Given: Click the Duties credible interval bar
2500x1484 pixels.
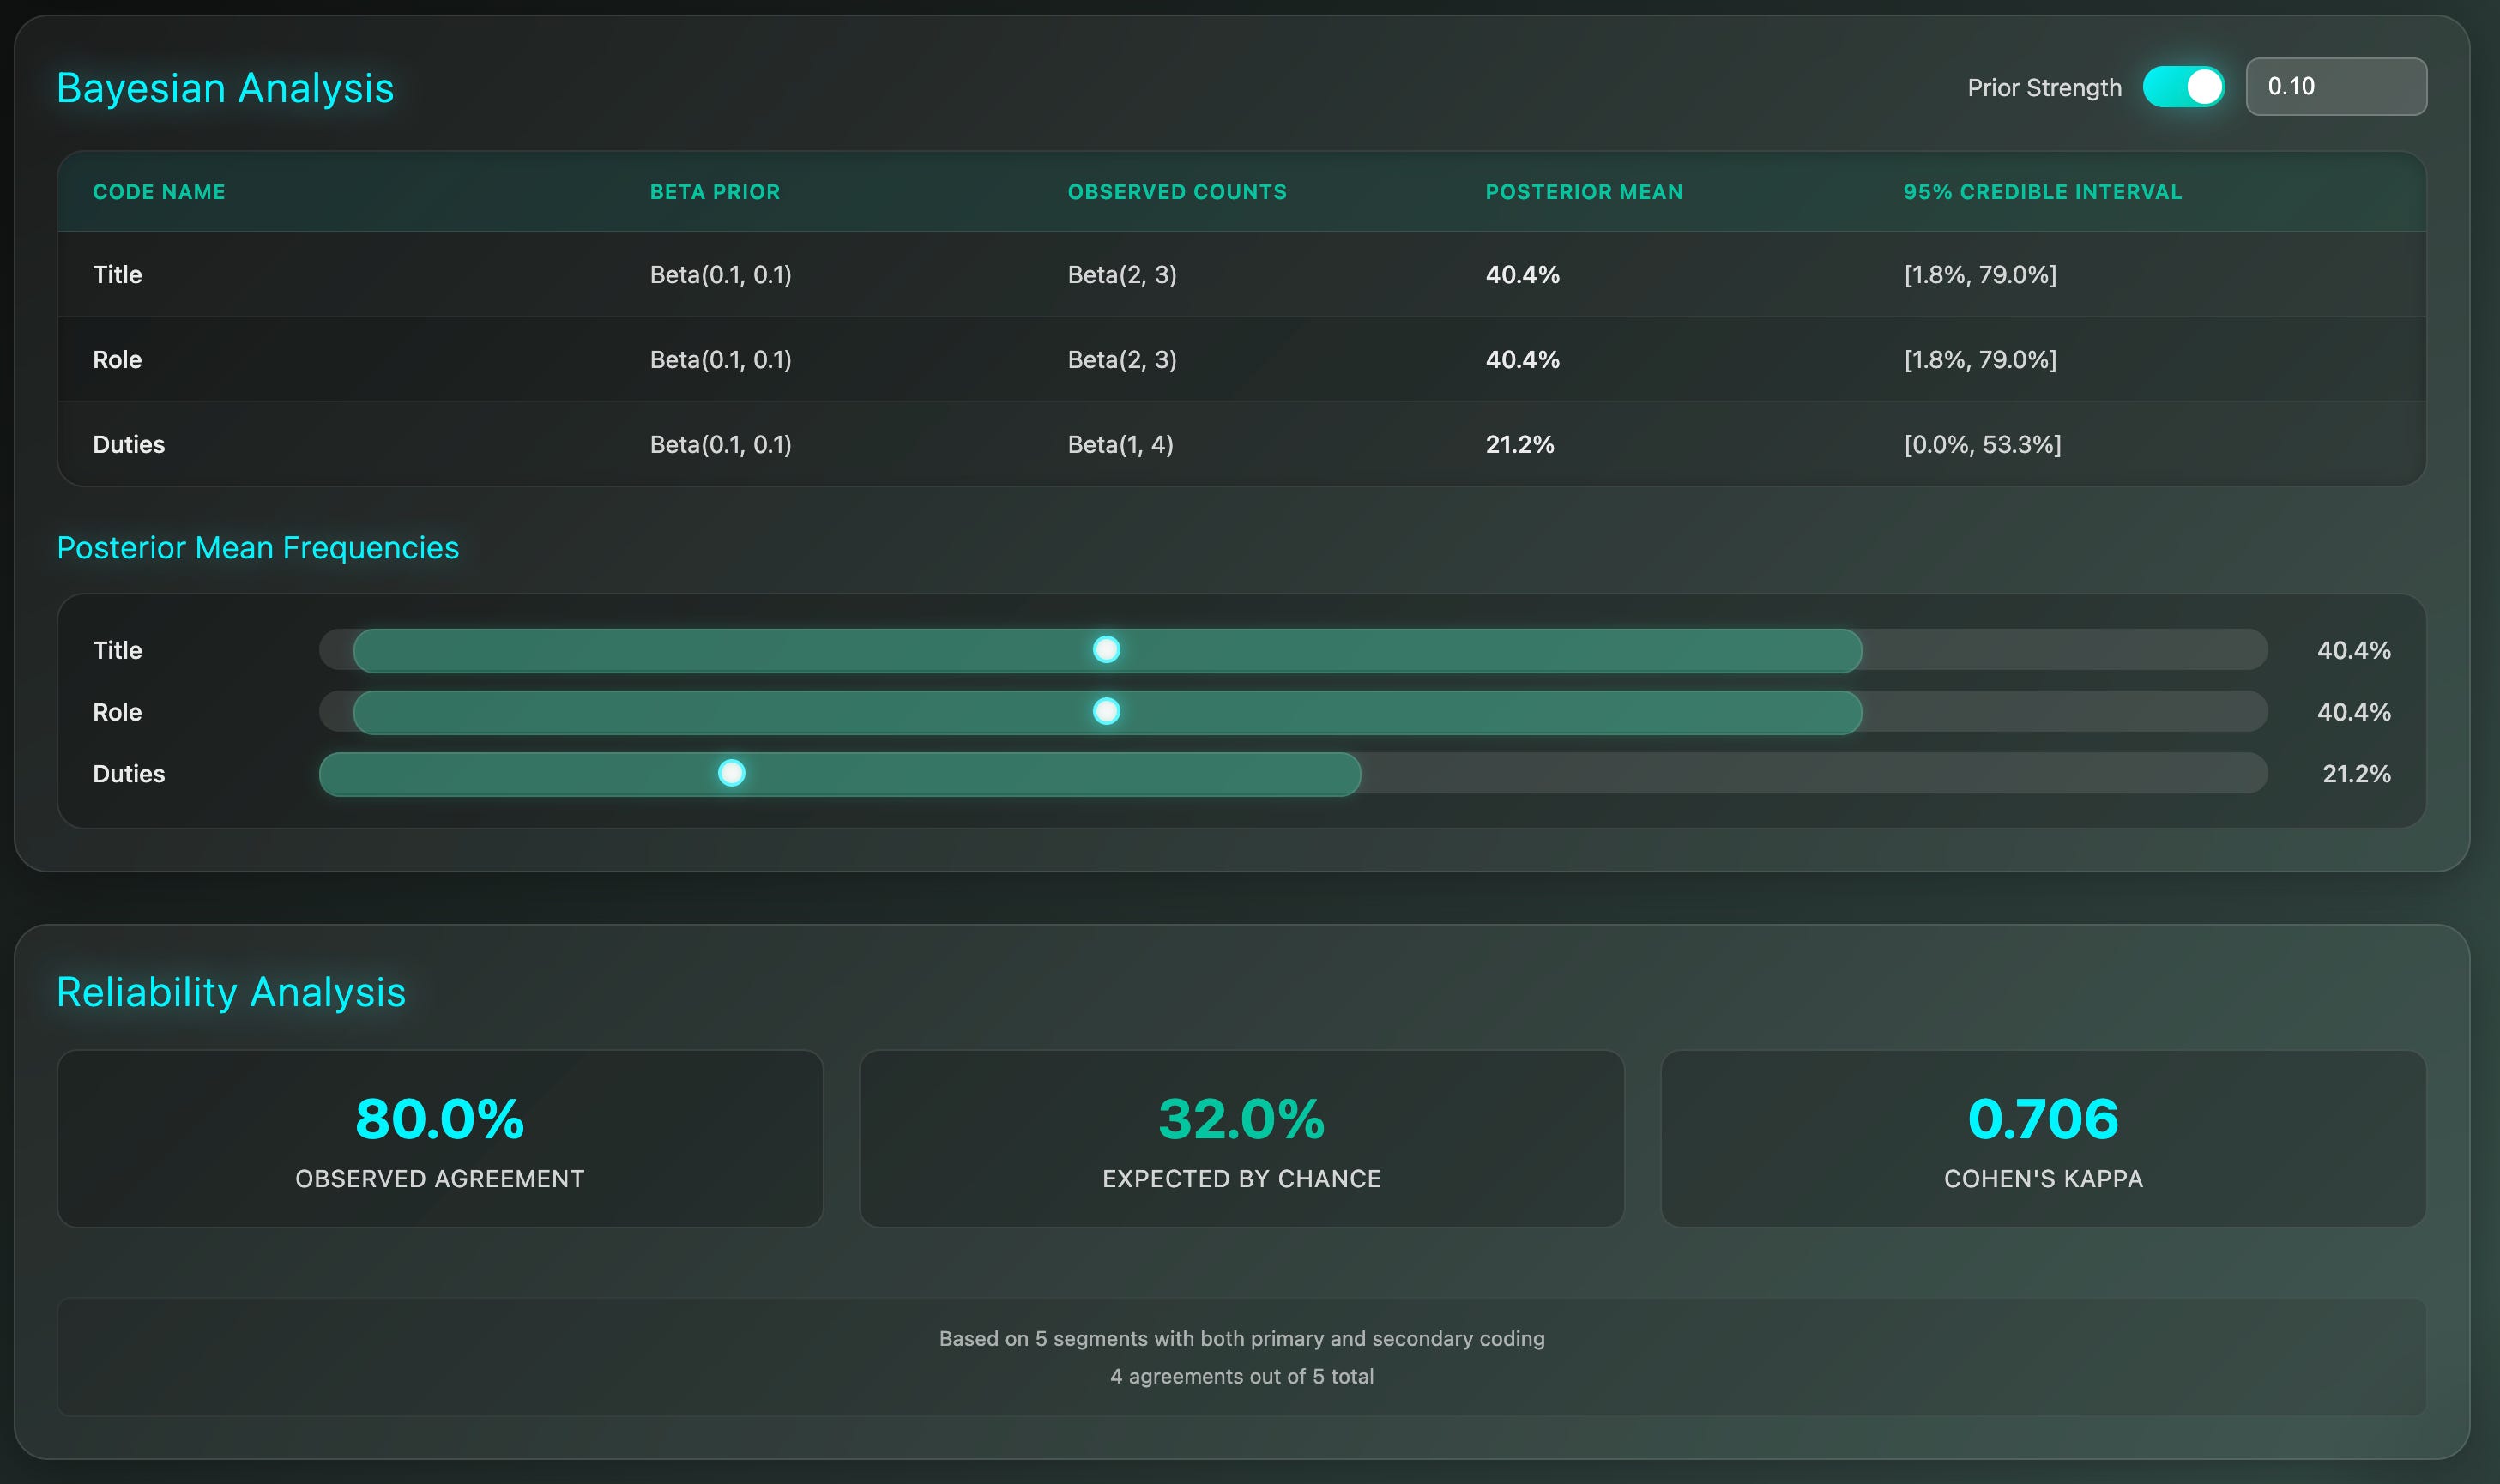Looking at the screenshot, I should pyautogui.click(x=1050, y=774).
